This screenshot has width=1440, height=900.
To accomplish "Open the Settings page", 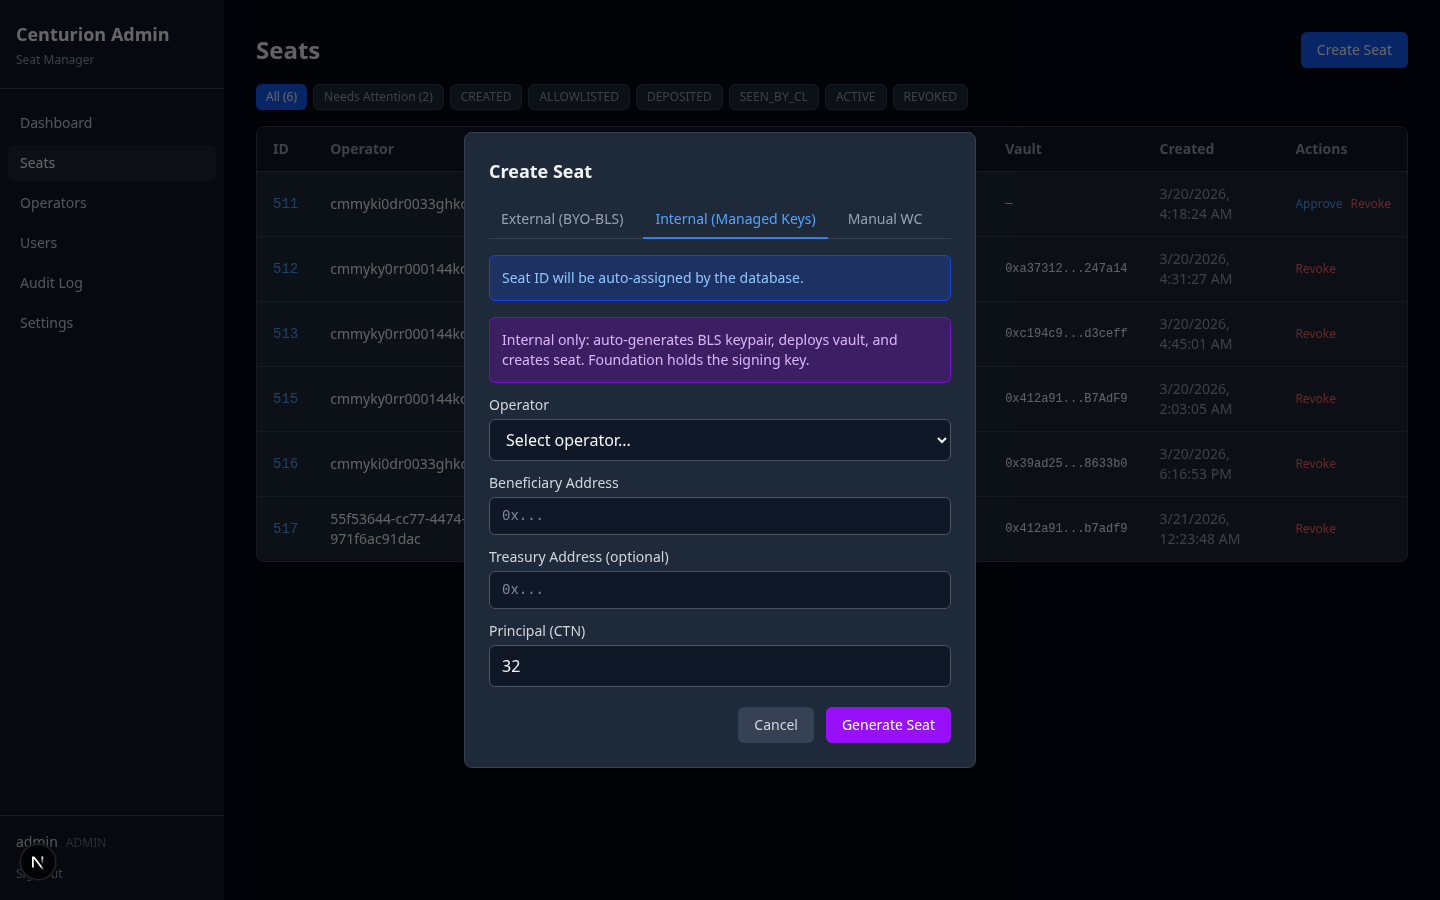I will 46,322.
